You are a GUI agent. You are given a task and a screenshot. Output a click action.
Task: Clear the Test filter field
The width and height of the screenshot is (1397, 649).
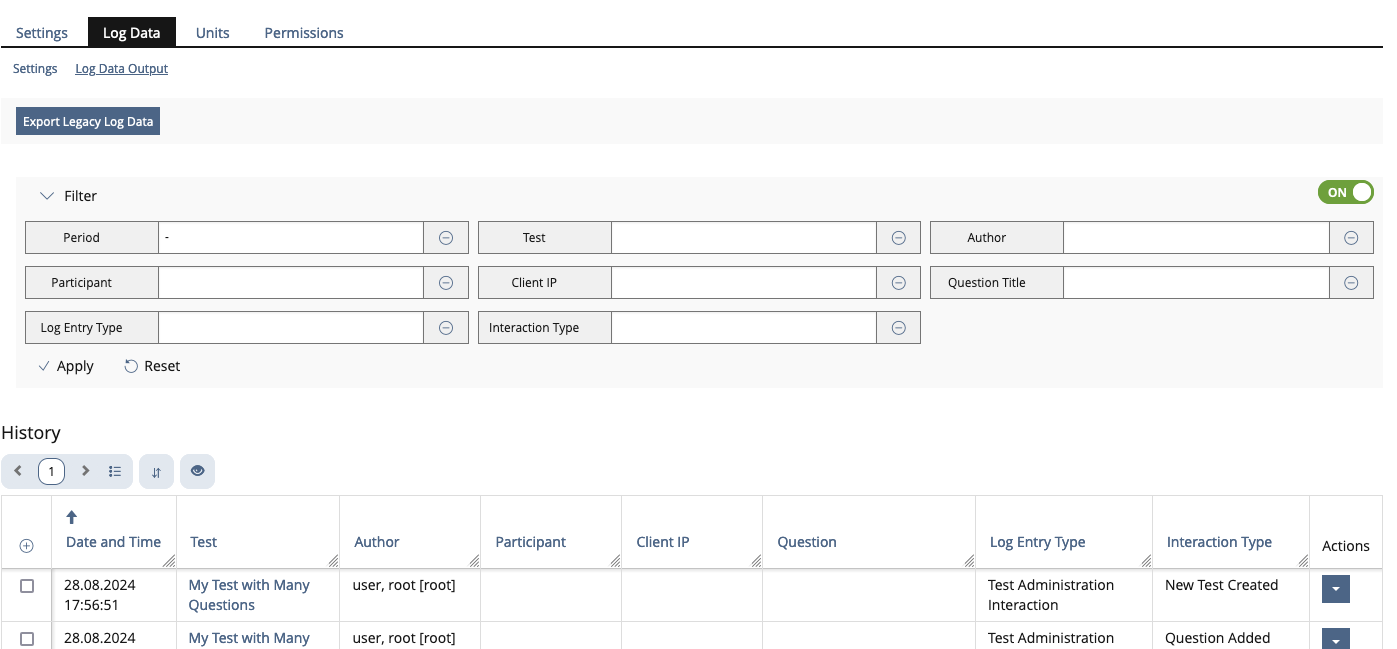tap(898, 237)
